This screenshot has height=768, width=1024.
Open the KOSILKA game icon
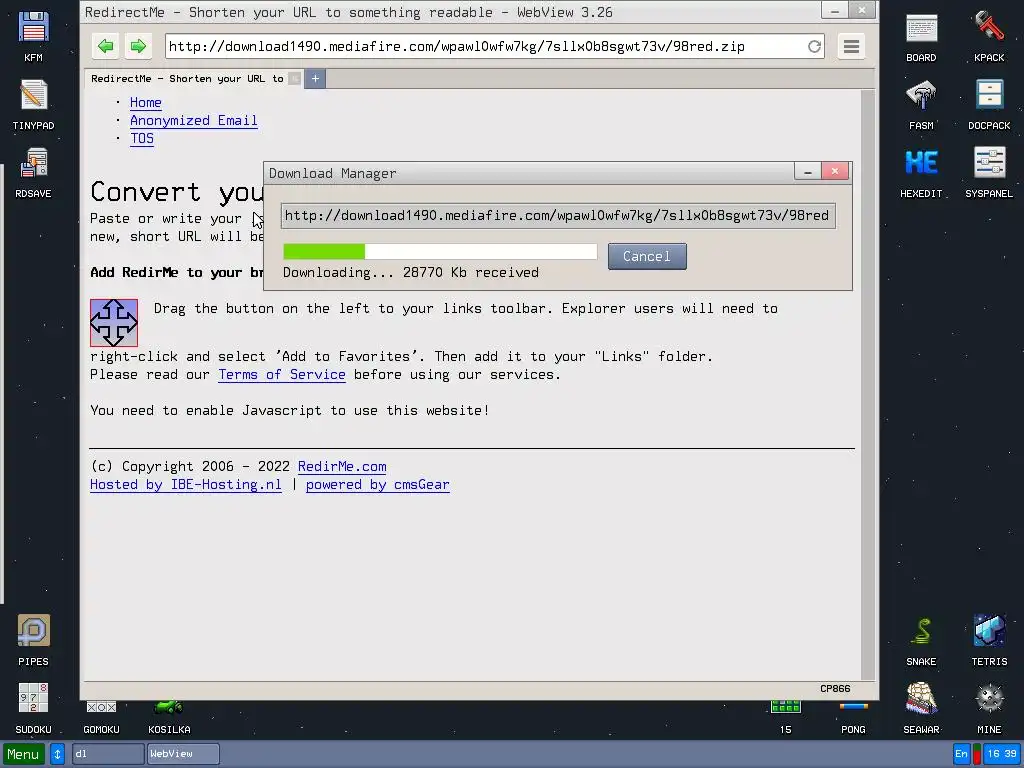click(x=169, y=708)
